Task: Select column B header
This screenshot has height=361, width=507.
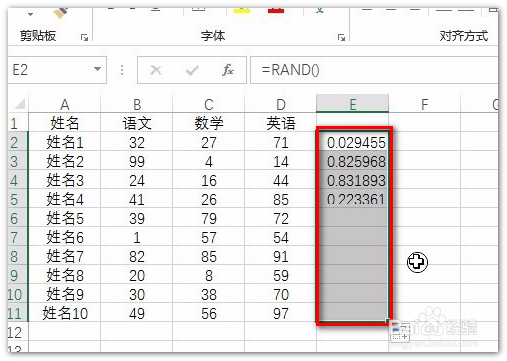Action: click(137, 104)
